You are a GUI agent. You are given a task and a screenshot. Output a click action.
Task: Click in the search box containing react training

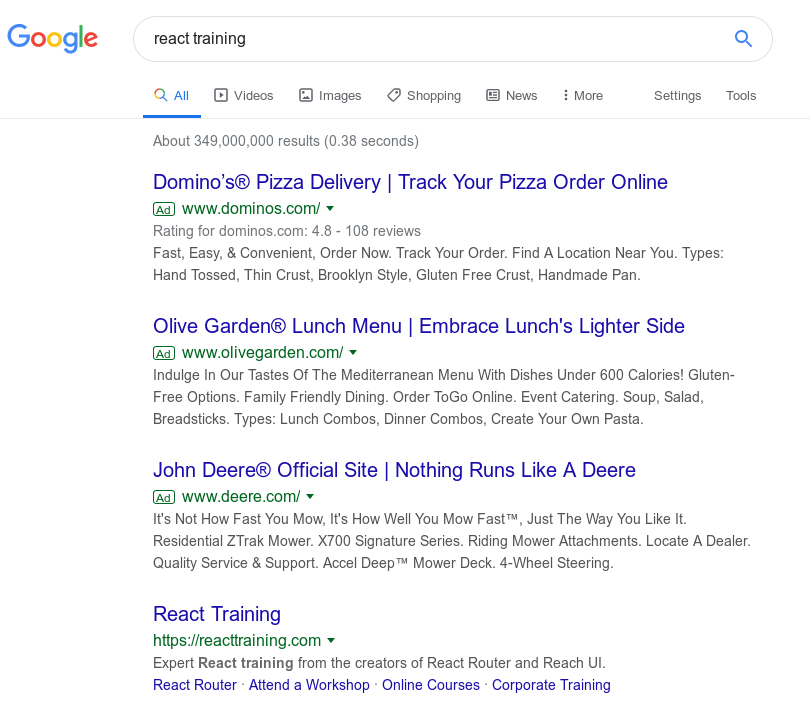pyautogui.click(x=453, y=39)
